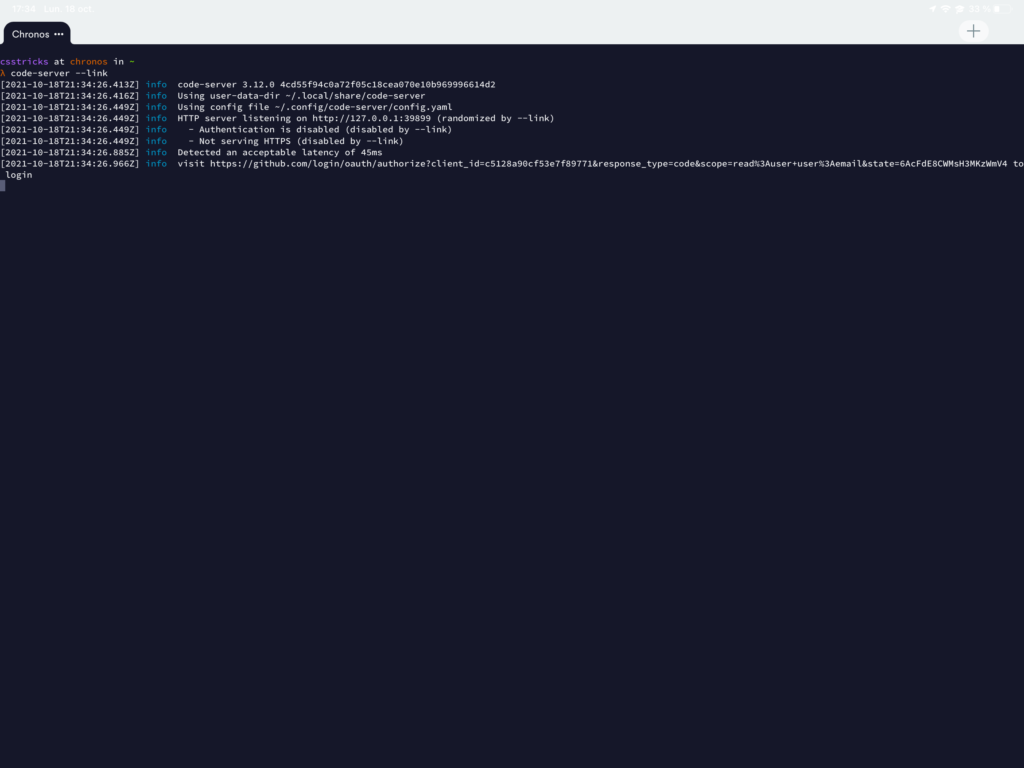Click the date 'Lun. 18 oct.' in status bar

pos(69,9)
